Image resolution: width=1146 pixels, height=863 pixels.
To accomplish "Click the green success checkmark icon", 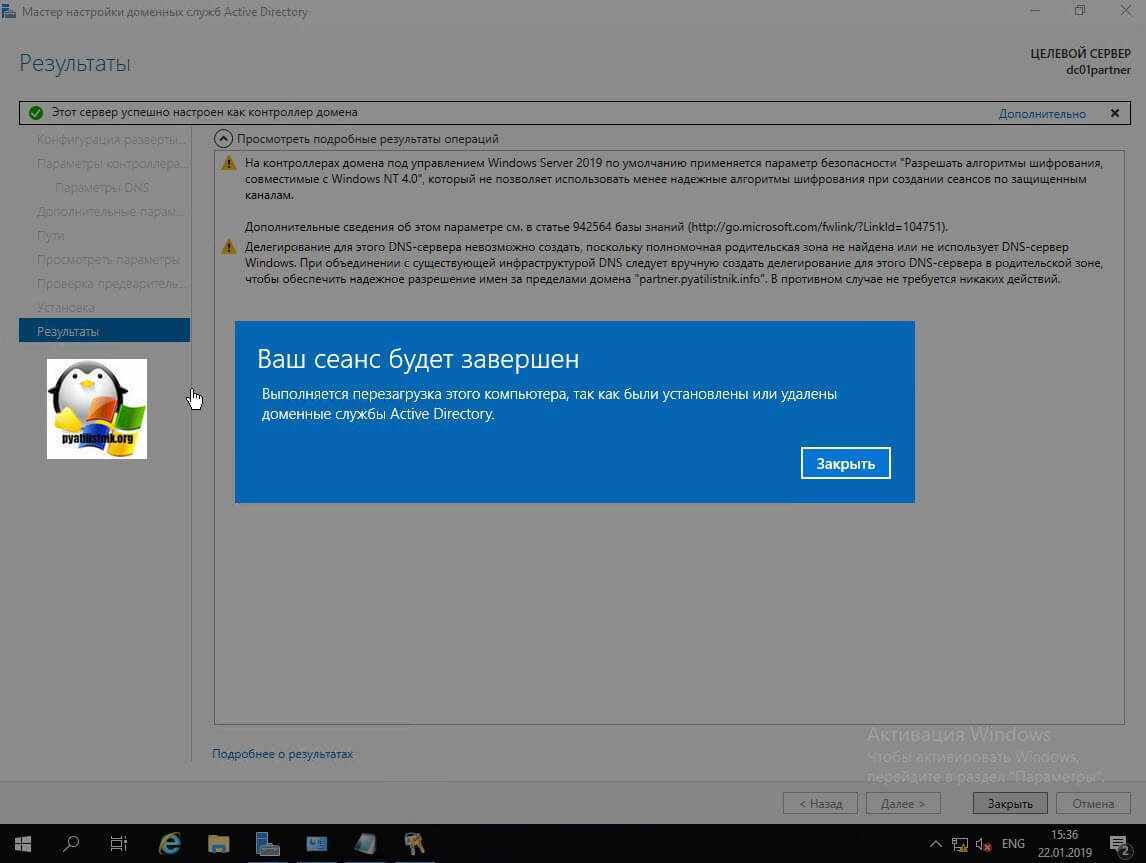I will tap(35, 113).
